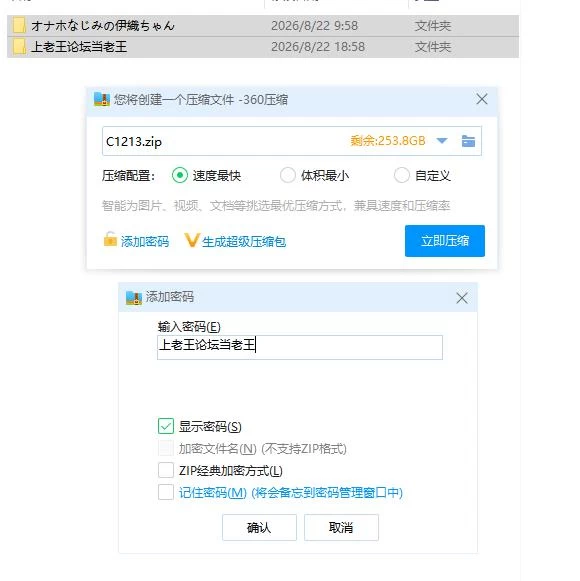
Task: Uncheck the 显示密码(S) checkbox
Action: 166,426
